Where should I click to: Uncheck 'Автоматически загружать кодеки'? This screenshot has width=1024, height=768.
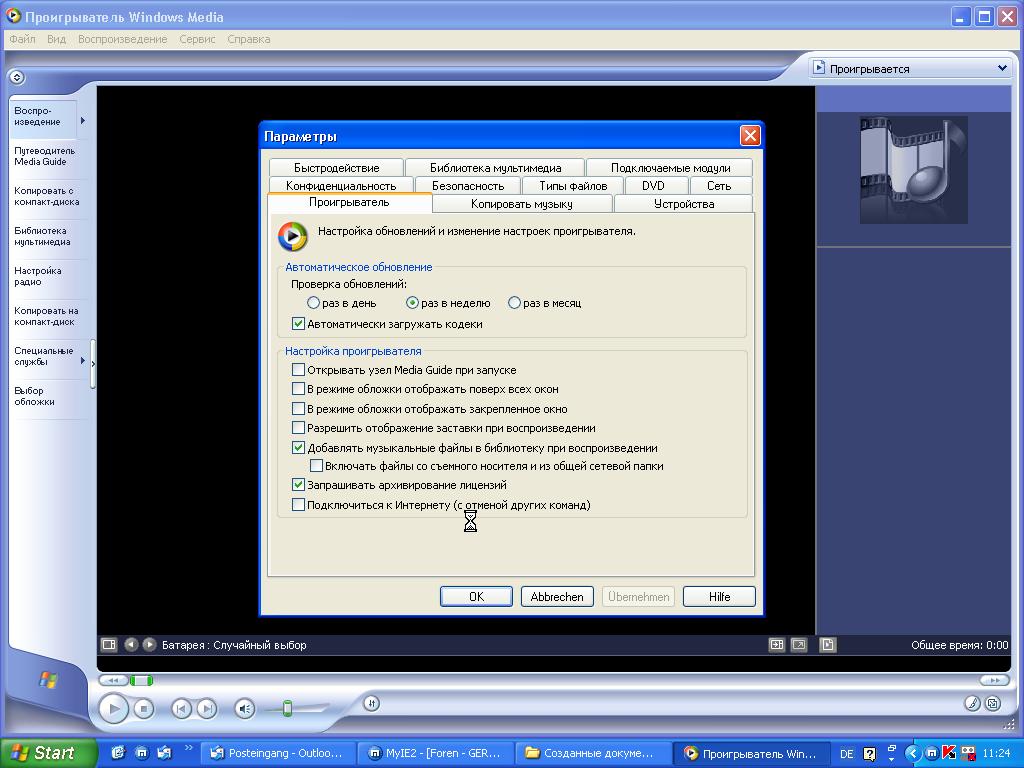(298, 324)
